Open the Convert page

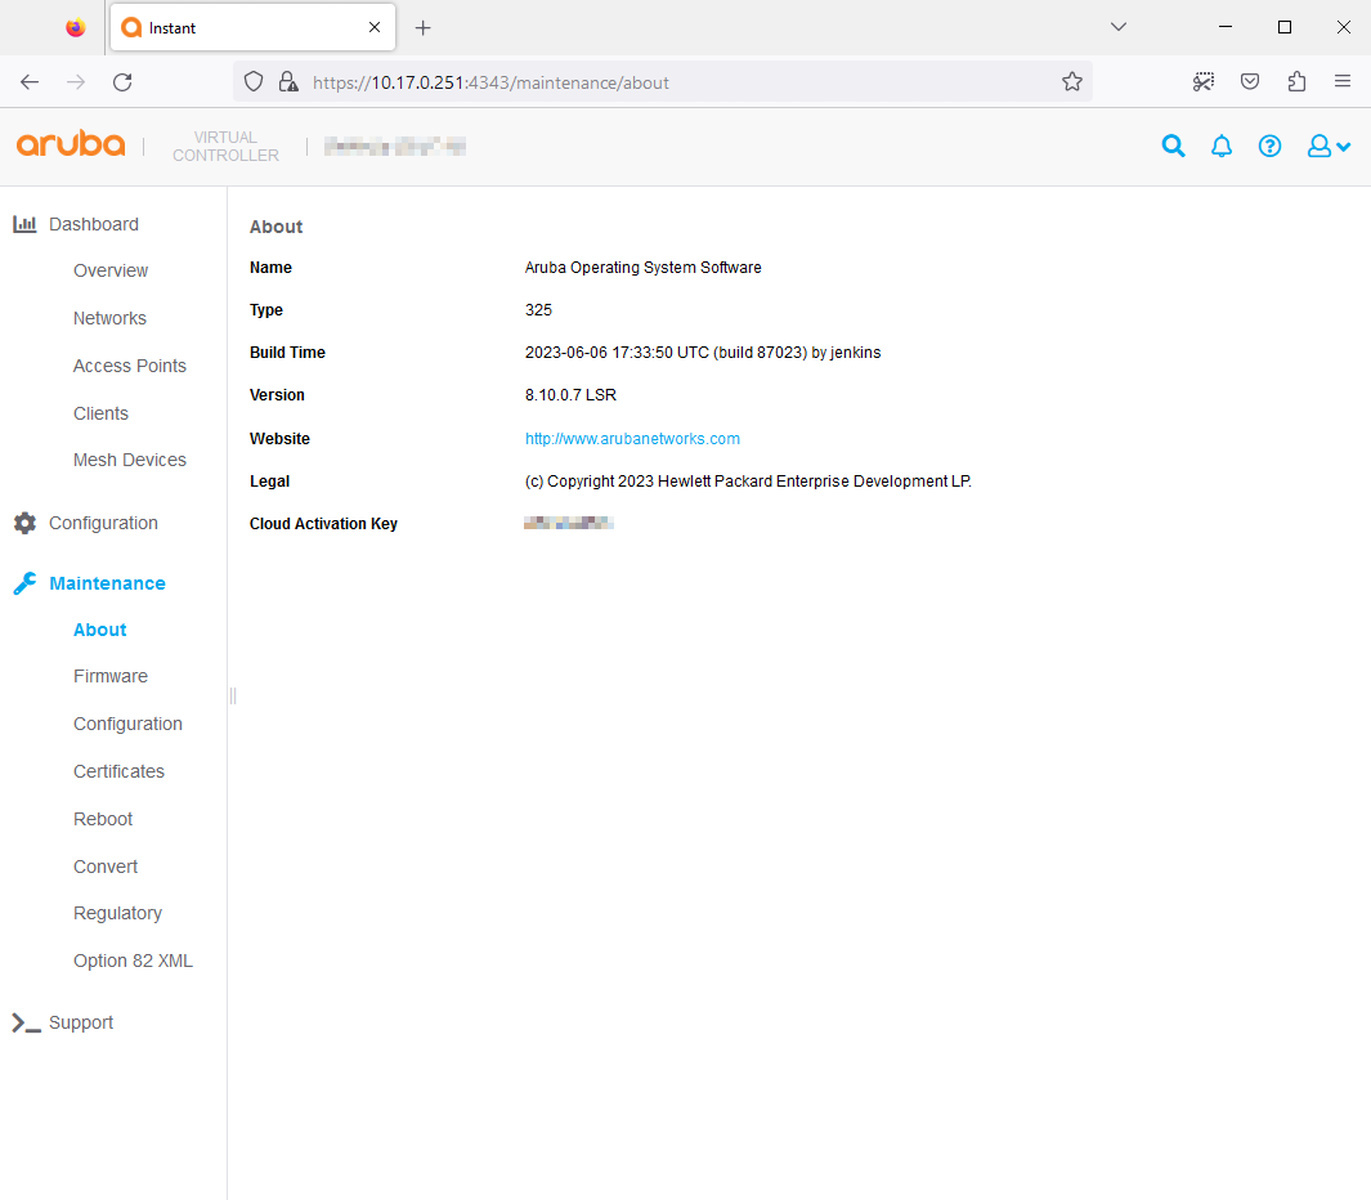[106, 867]
